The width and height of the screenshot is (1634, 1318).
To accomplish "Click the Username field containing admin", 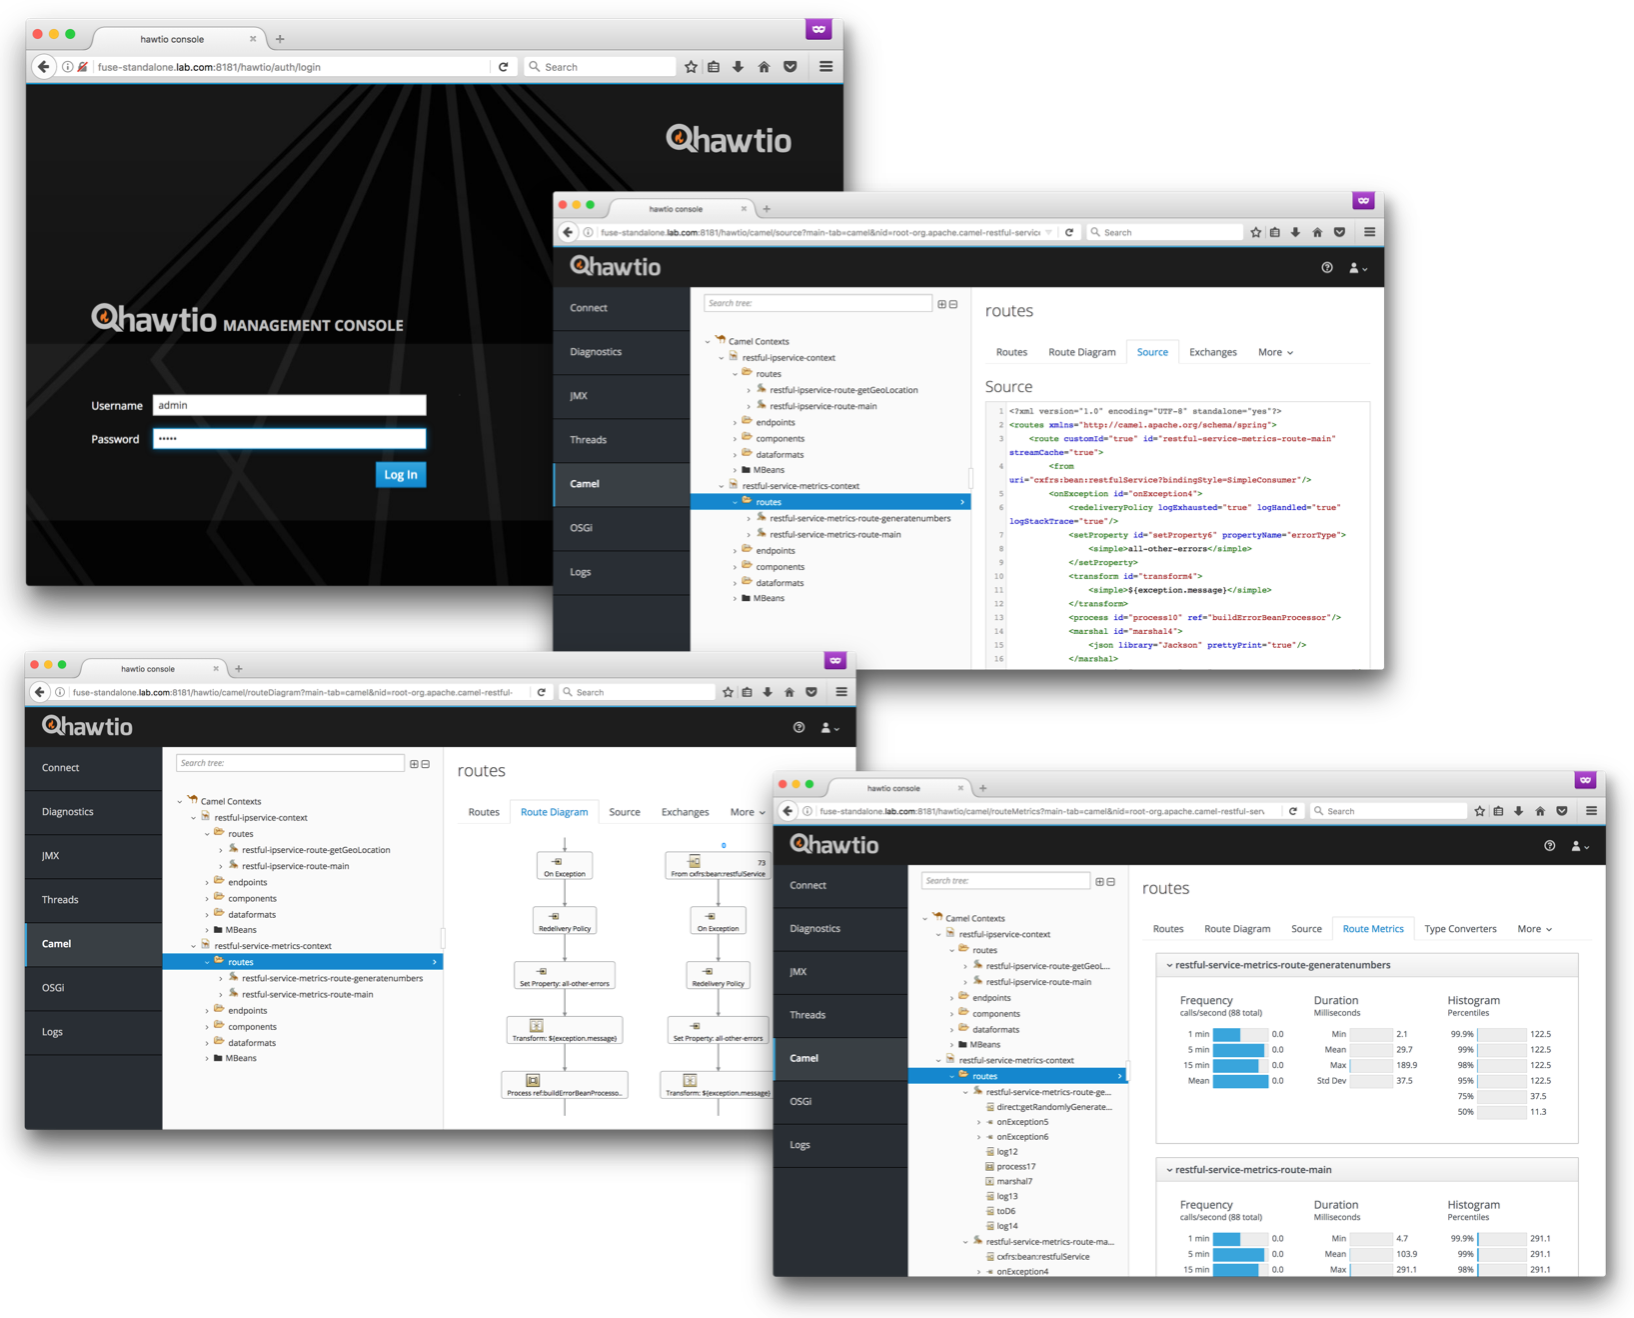I will coord(289,405).
